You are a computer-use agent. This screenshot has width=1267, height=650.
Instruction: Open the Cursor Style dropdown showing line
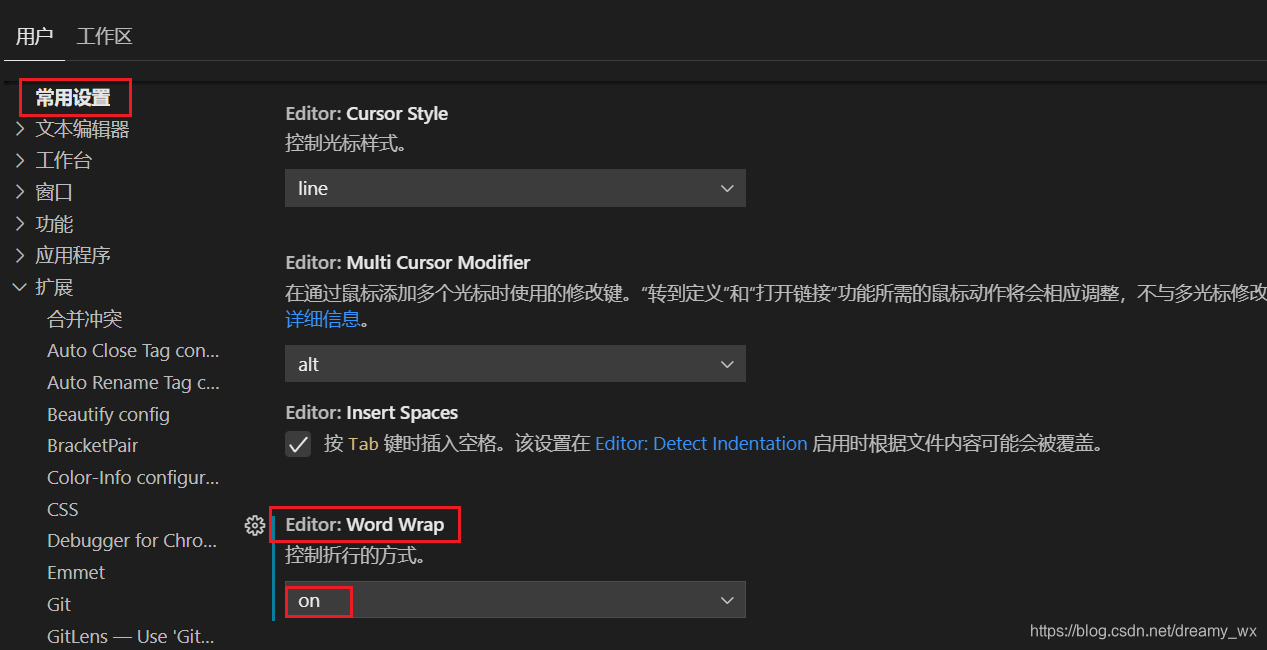coord(515,188)
